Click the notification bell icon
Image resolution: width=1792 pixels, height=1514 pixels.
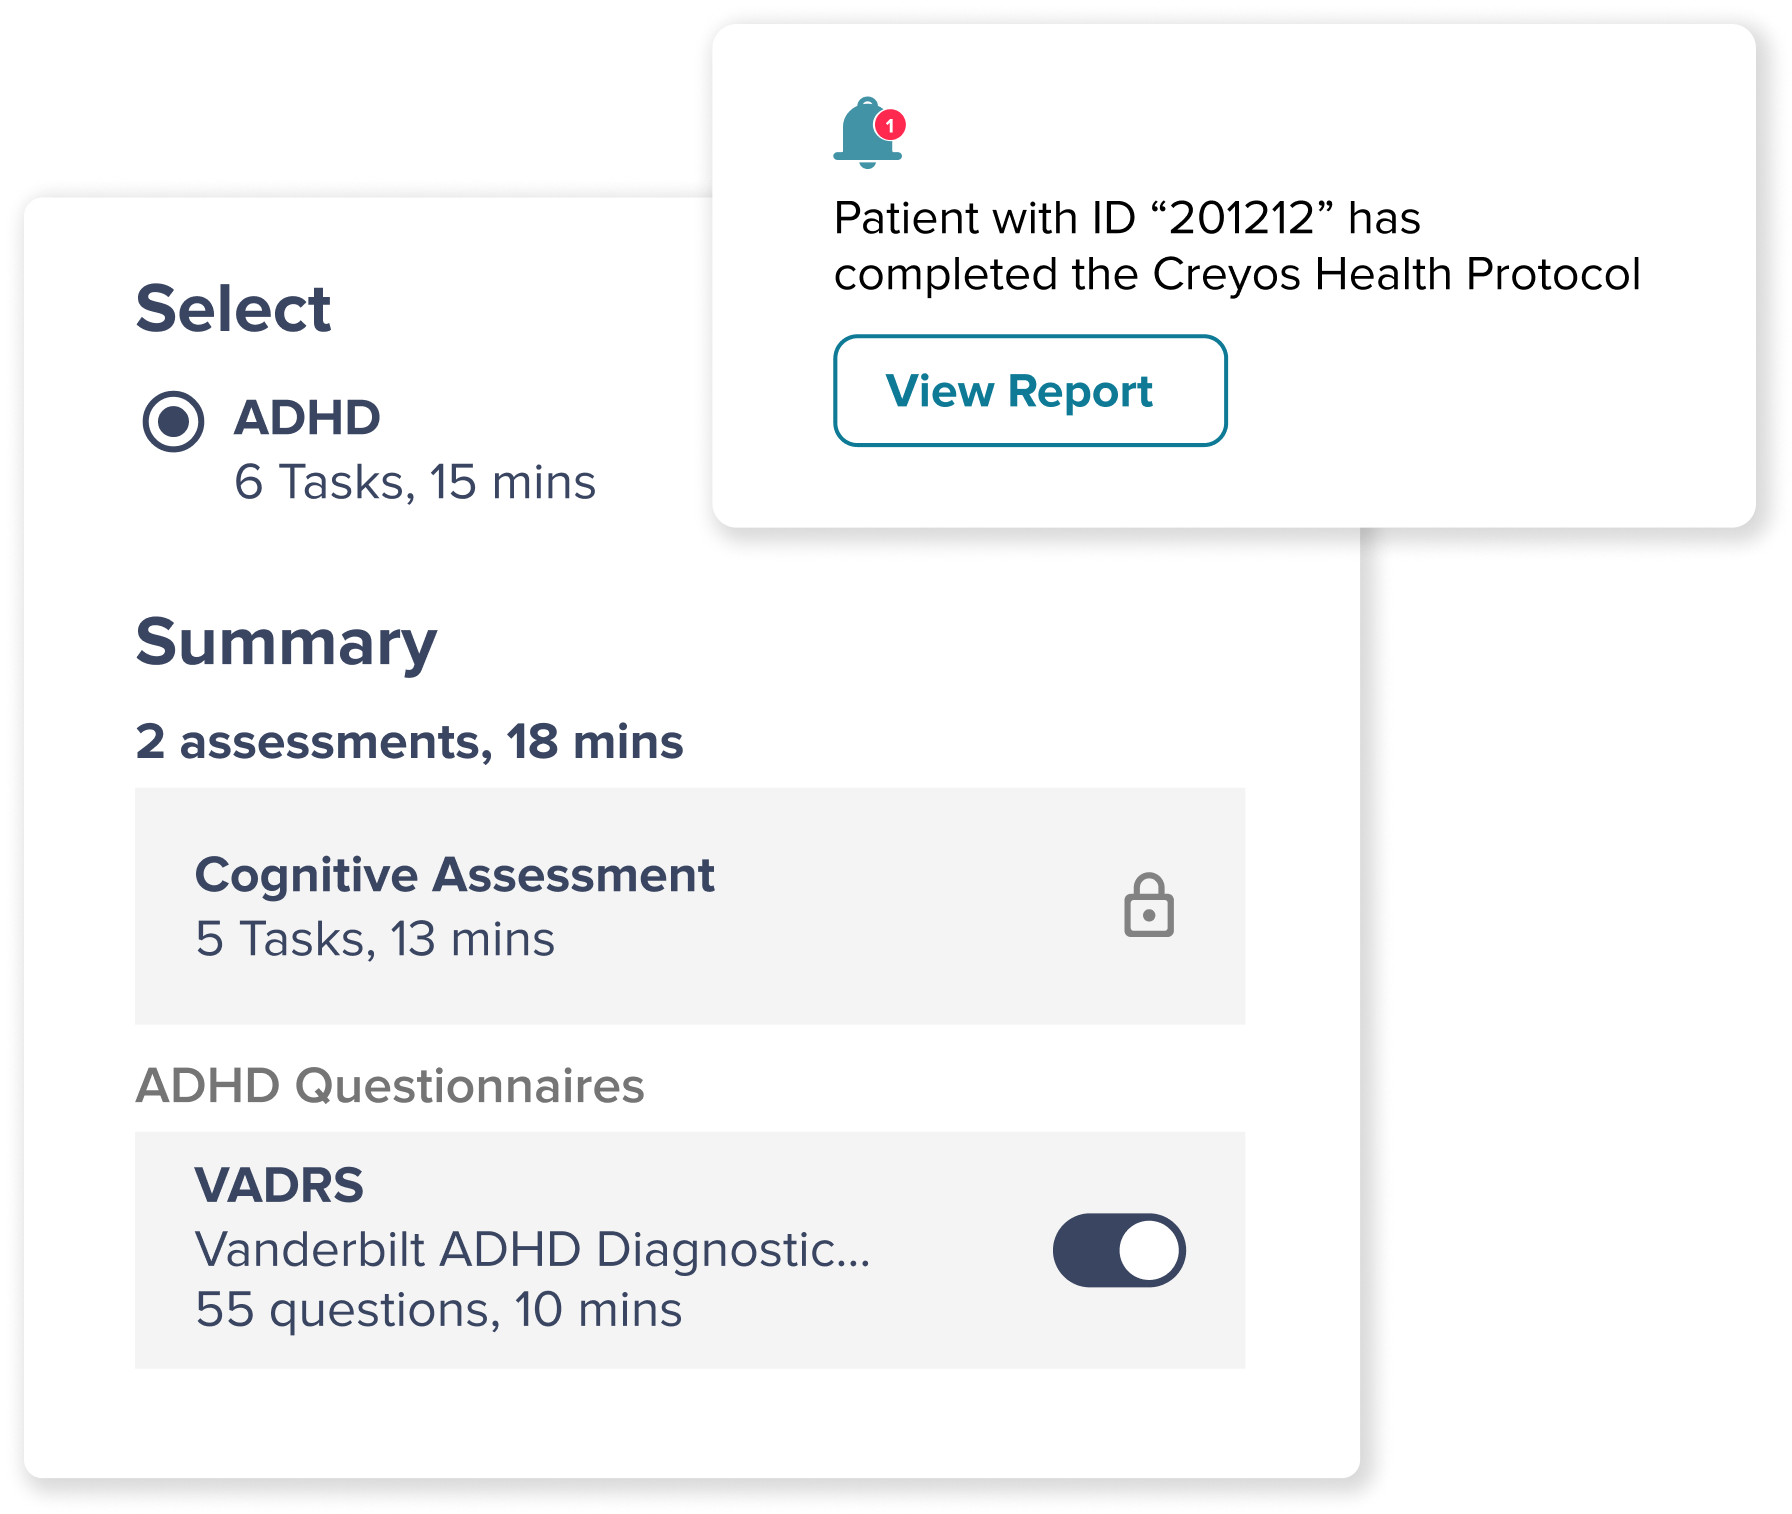click(868, 133)
